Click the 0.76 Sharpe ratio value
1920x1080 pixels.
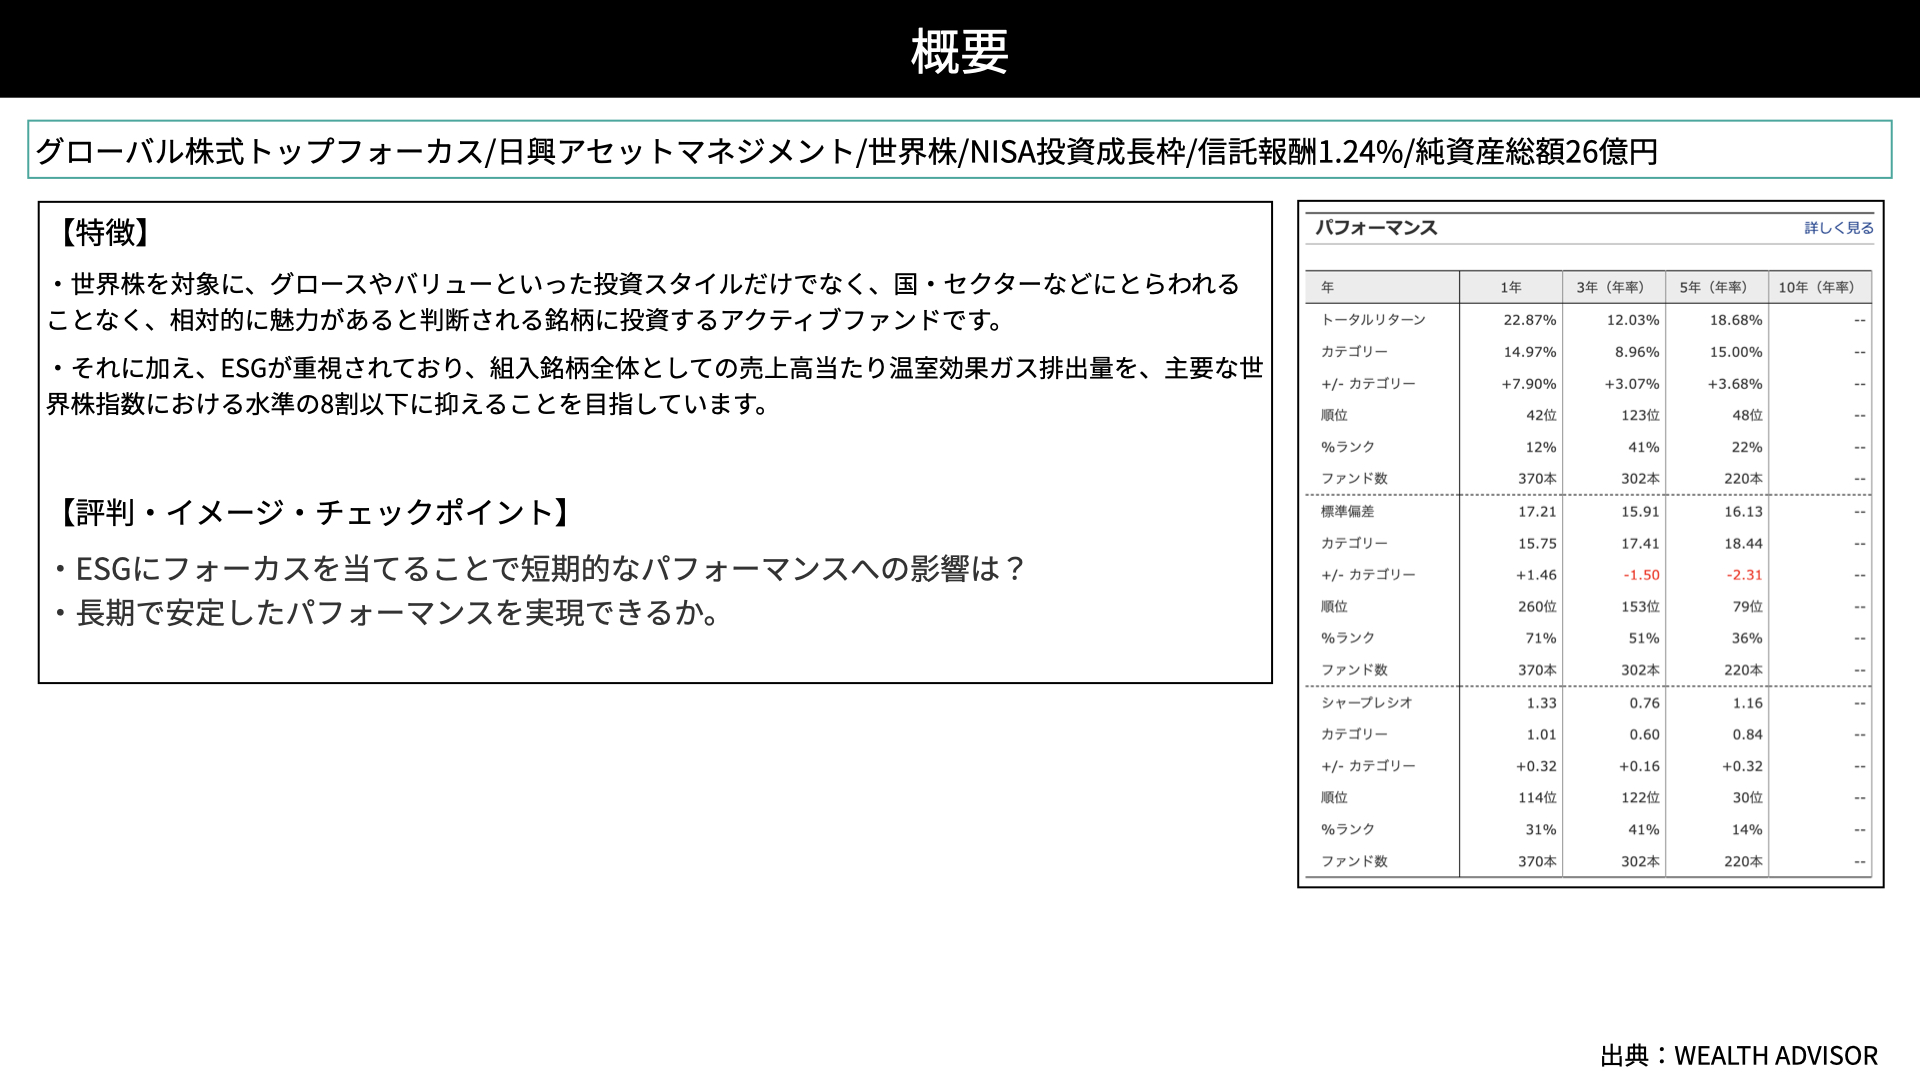1644,703
